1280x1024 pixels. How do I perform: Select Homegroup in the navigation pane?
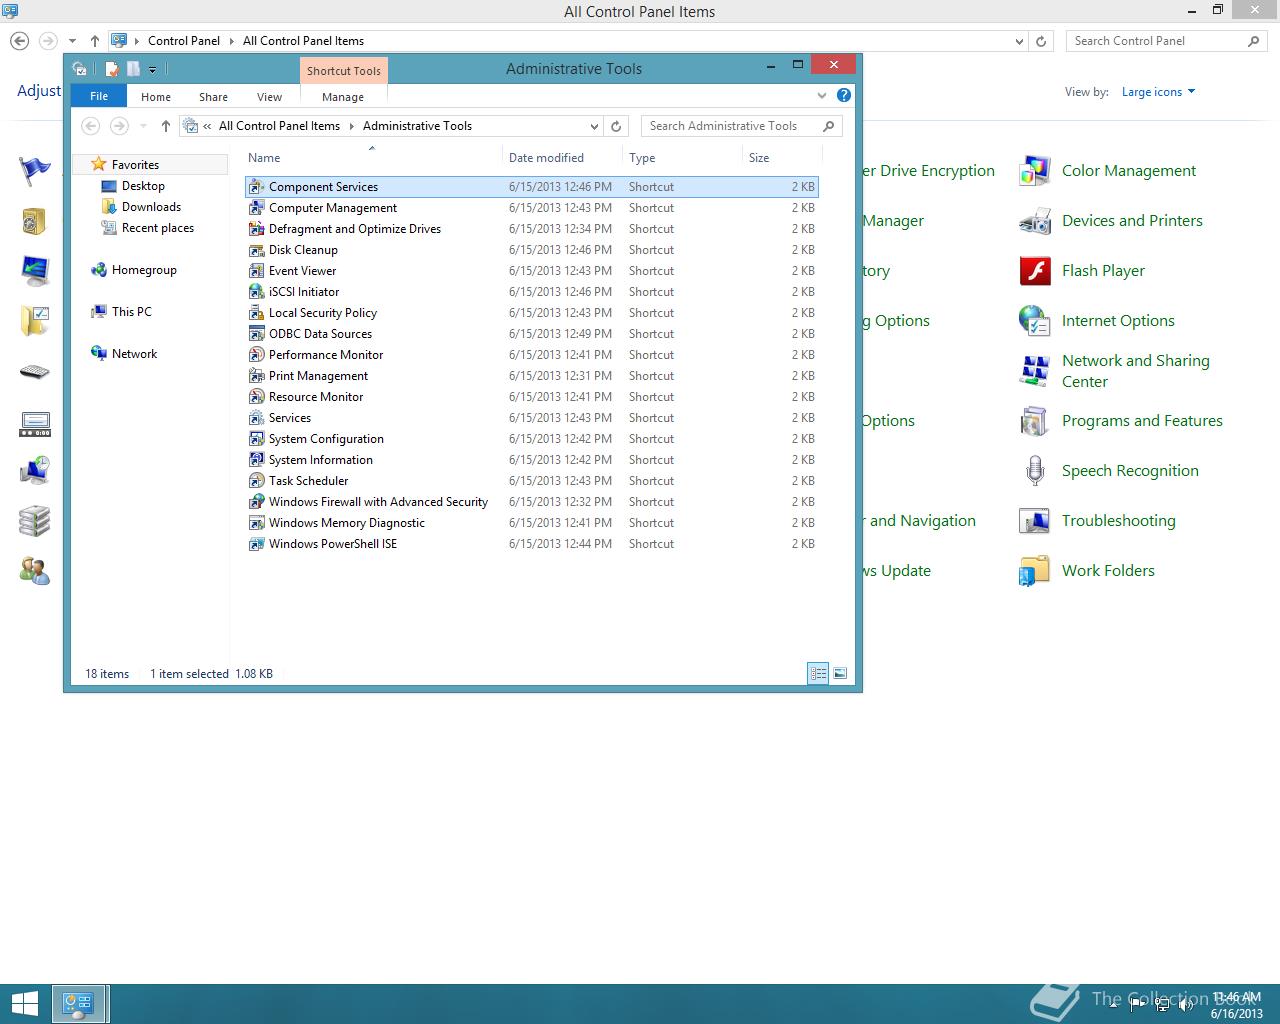pyautogui.click(x=144, y=270)
